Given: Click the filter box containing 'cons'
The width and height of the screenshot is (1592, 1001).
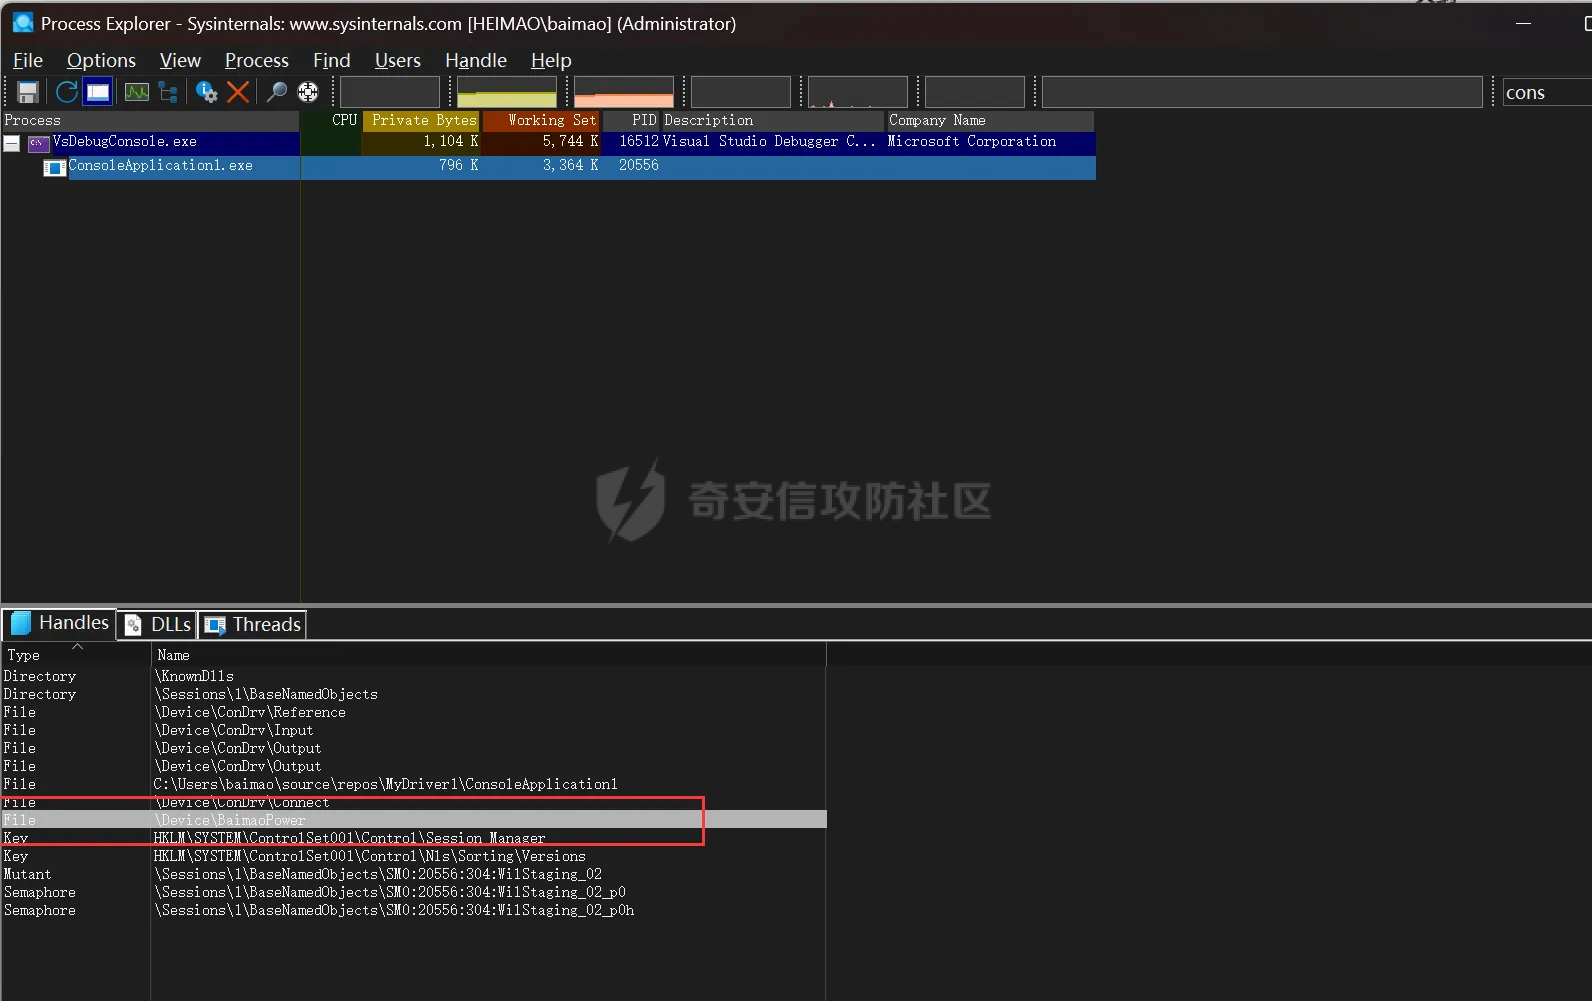Looking at the screenshot, I should tap(1547, 92).
